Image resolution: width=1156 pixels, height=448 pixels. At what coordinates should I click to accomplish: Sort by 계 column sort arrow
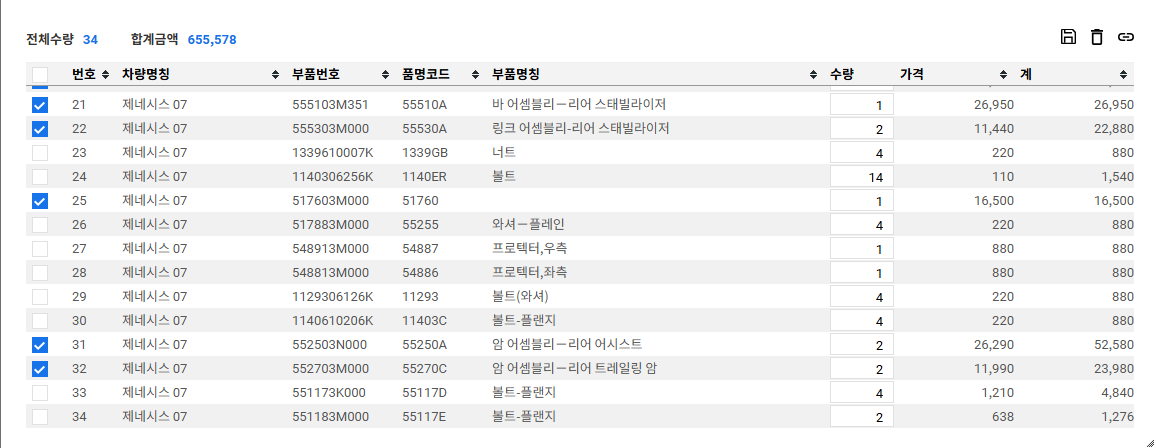(x=1123, y=75)
